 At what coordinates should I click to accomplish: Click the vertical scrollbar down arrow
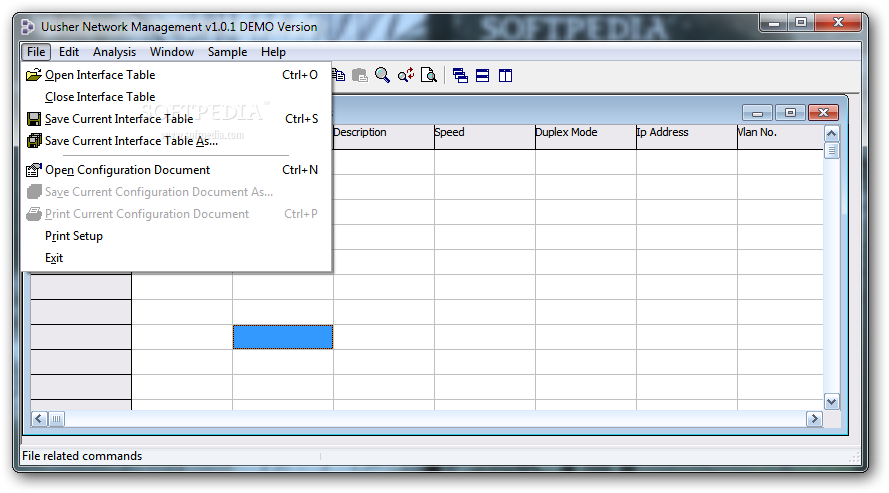831,402
